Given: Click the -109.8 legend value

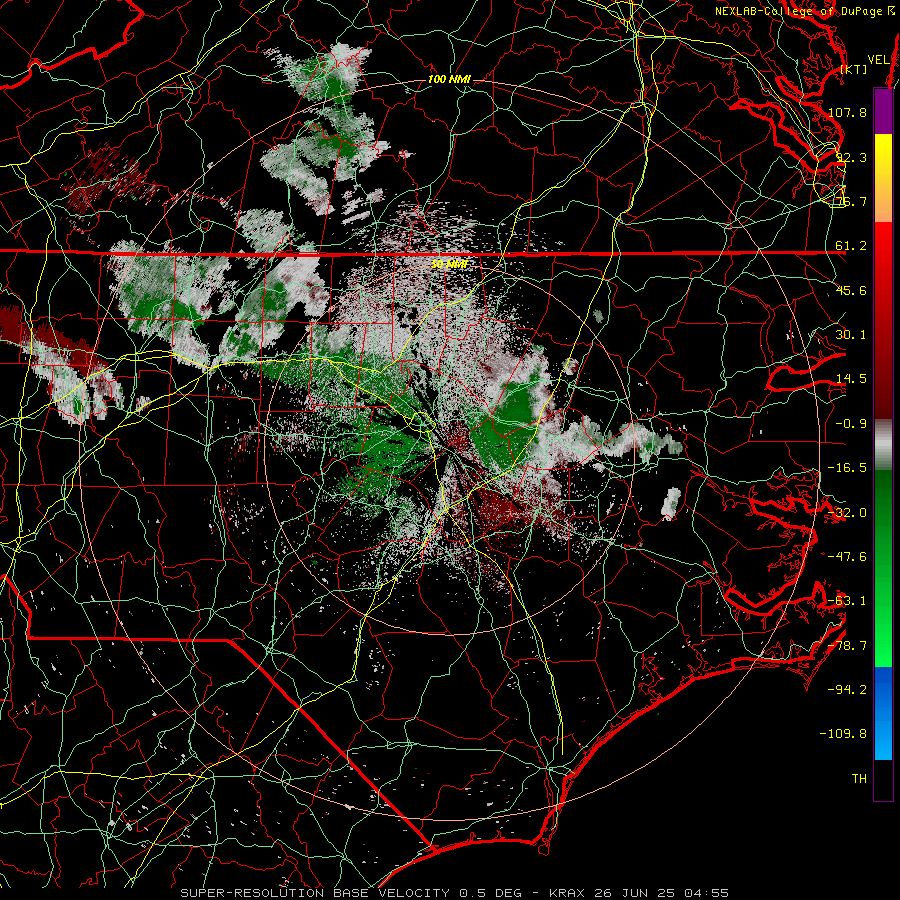Looking at the screenshot, I should pyautogui.click(x=844, y=734).
